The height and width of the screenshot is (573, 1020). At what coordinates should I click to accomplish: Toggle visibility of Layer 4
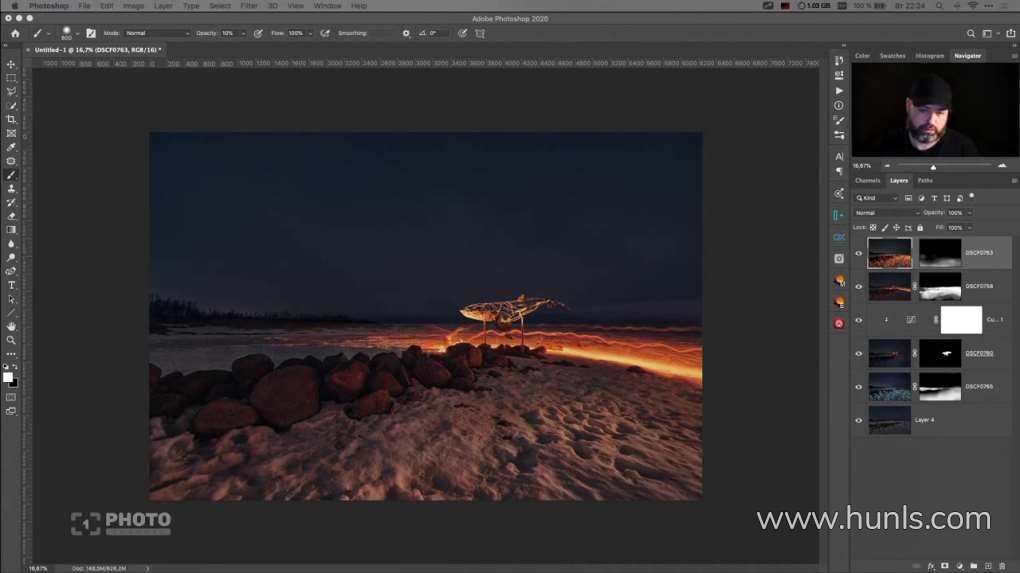(858, 420)
